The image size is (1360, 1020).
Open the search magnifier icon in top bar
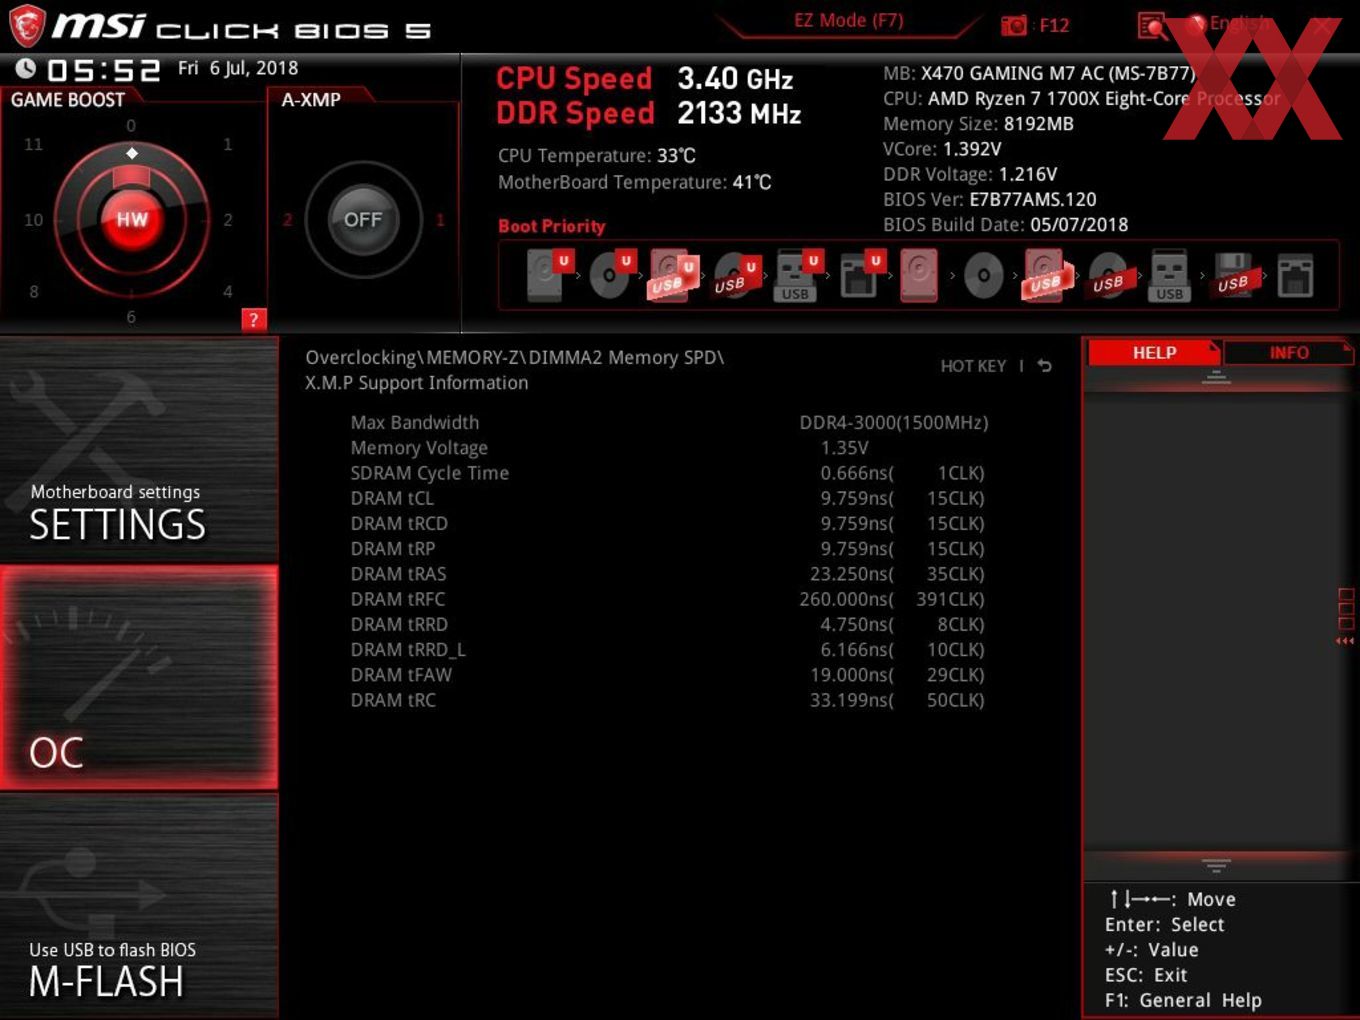(x=1152, y=26)
